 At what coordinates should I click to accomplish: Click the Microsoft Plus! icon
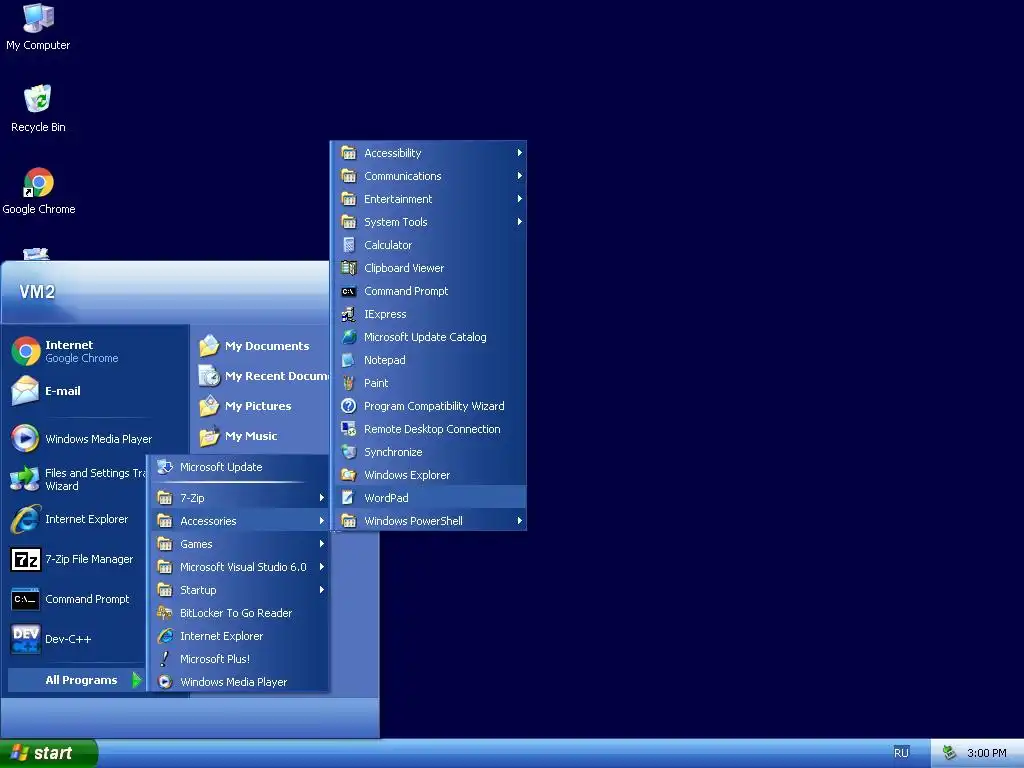click(165, 659)
